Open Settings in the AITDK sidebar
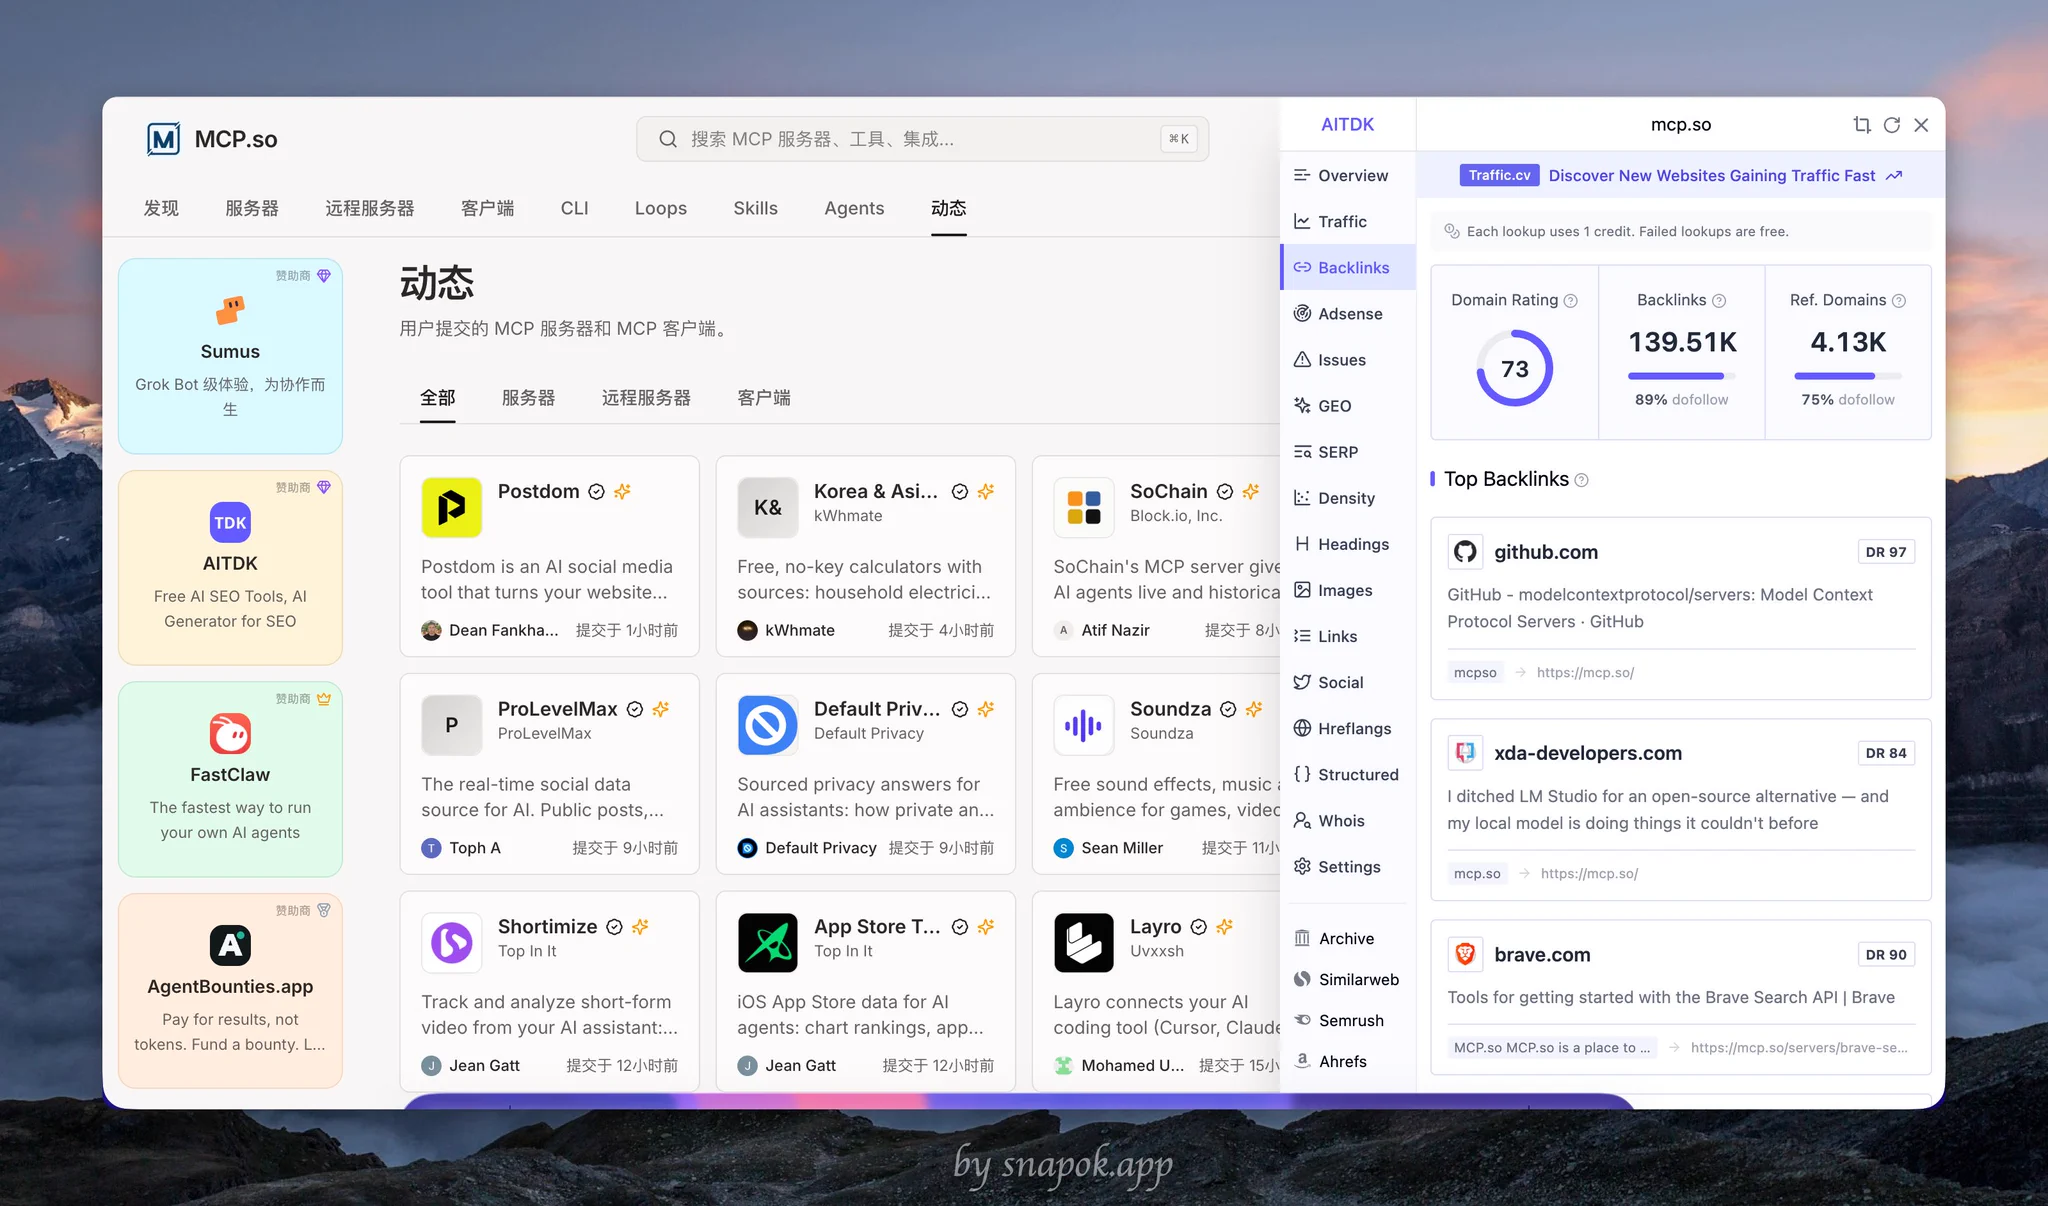This screenshot has height=1206, width=2048. pyautogui.click(x=1347, y=865)
